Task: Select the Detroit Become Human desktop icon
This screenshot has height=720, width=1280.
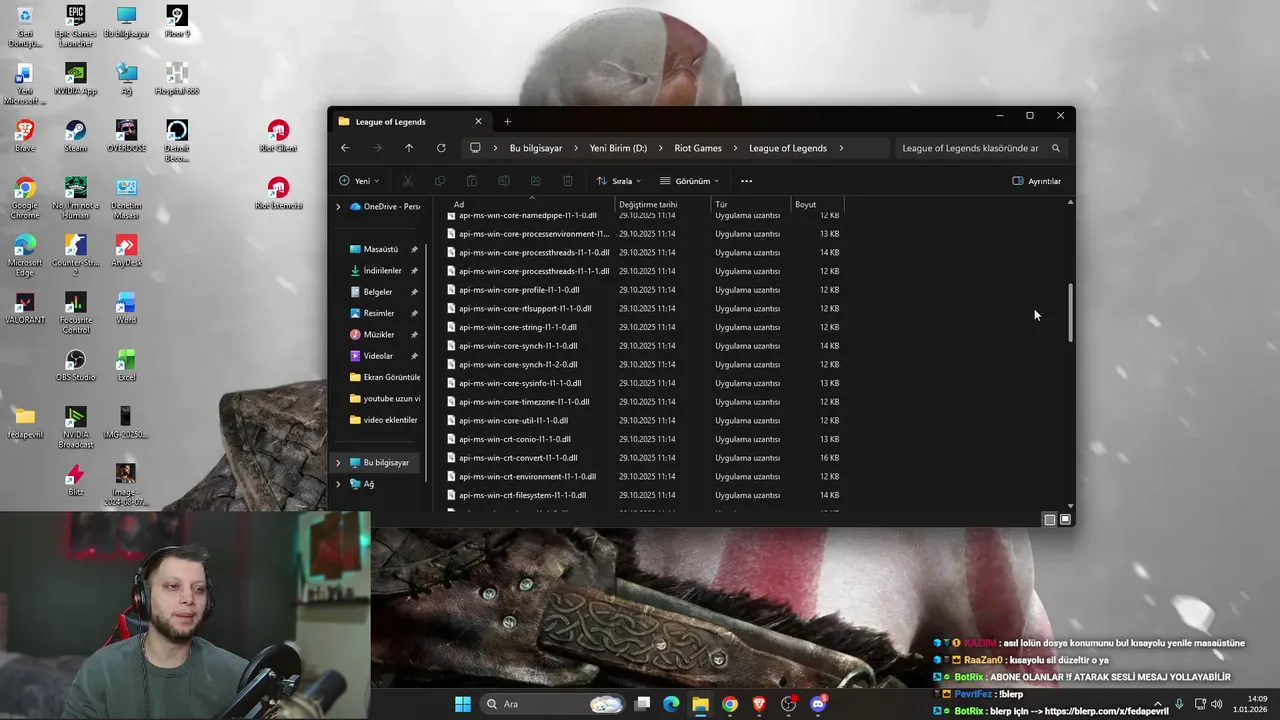Action: click(x=177, y=141)
